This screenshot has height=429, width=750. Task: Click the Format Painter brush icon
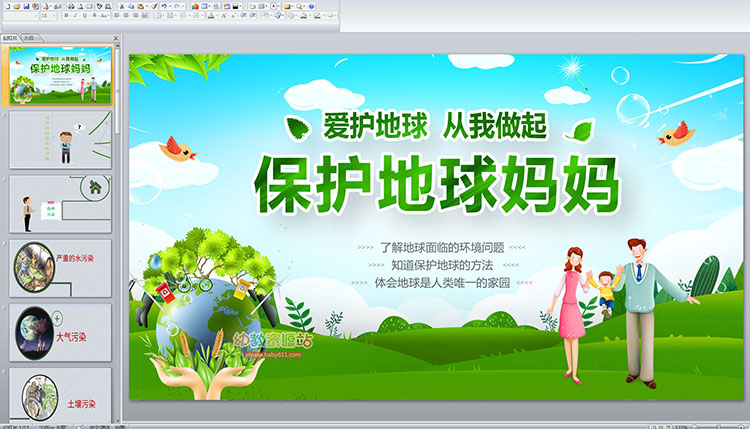pos(154,7)
